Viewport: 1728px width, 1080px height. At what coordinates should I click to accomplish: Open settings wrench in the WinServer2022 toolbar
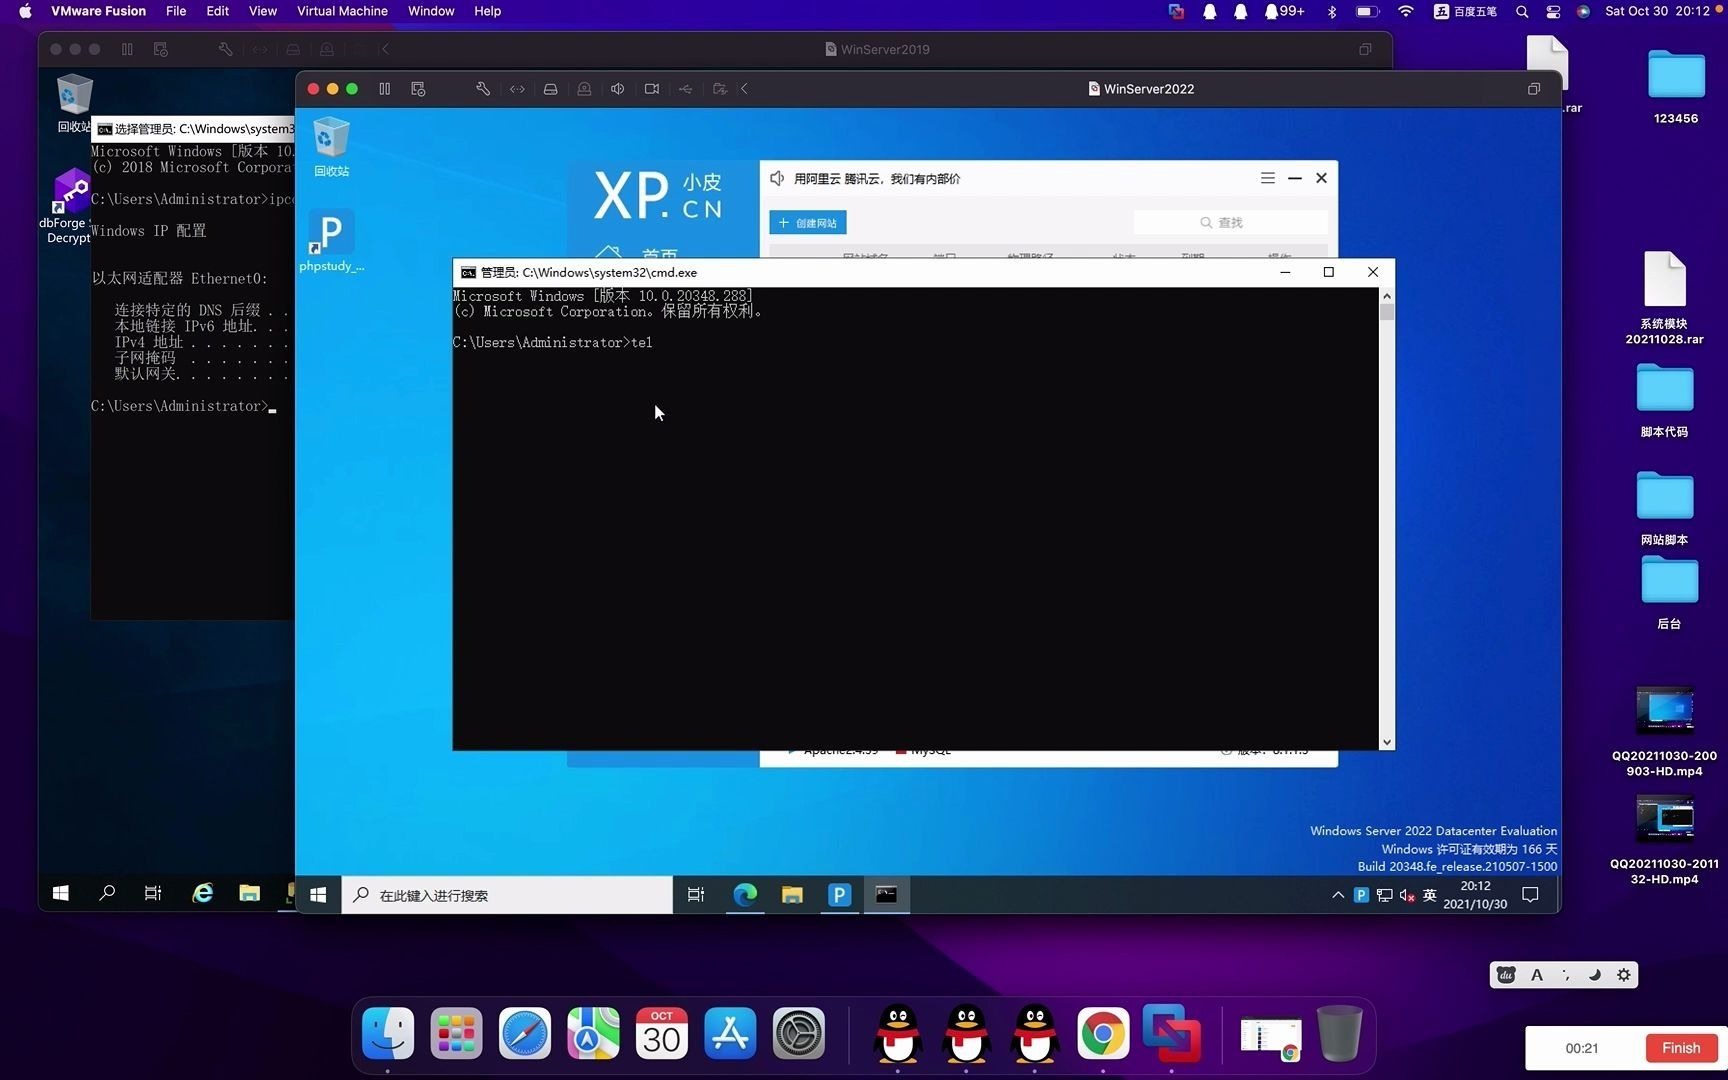pyautogui.click(x=483, y=89)
